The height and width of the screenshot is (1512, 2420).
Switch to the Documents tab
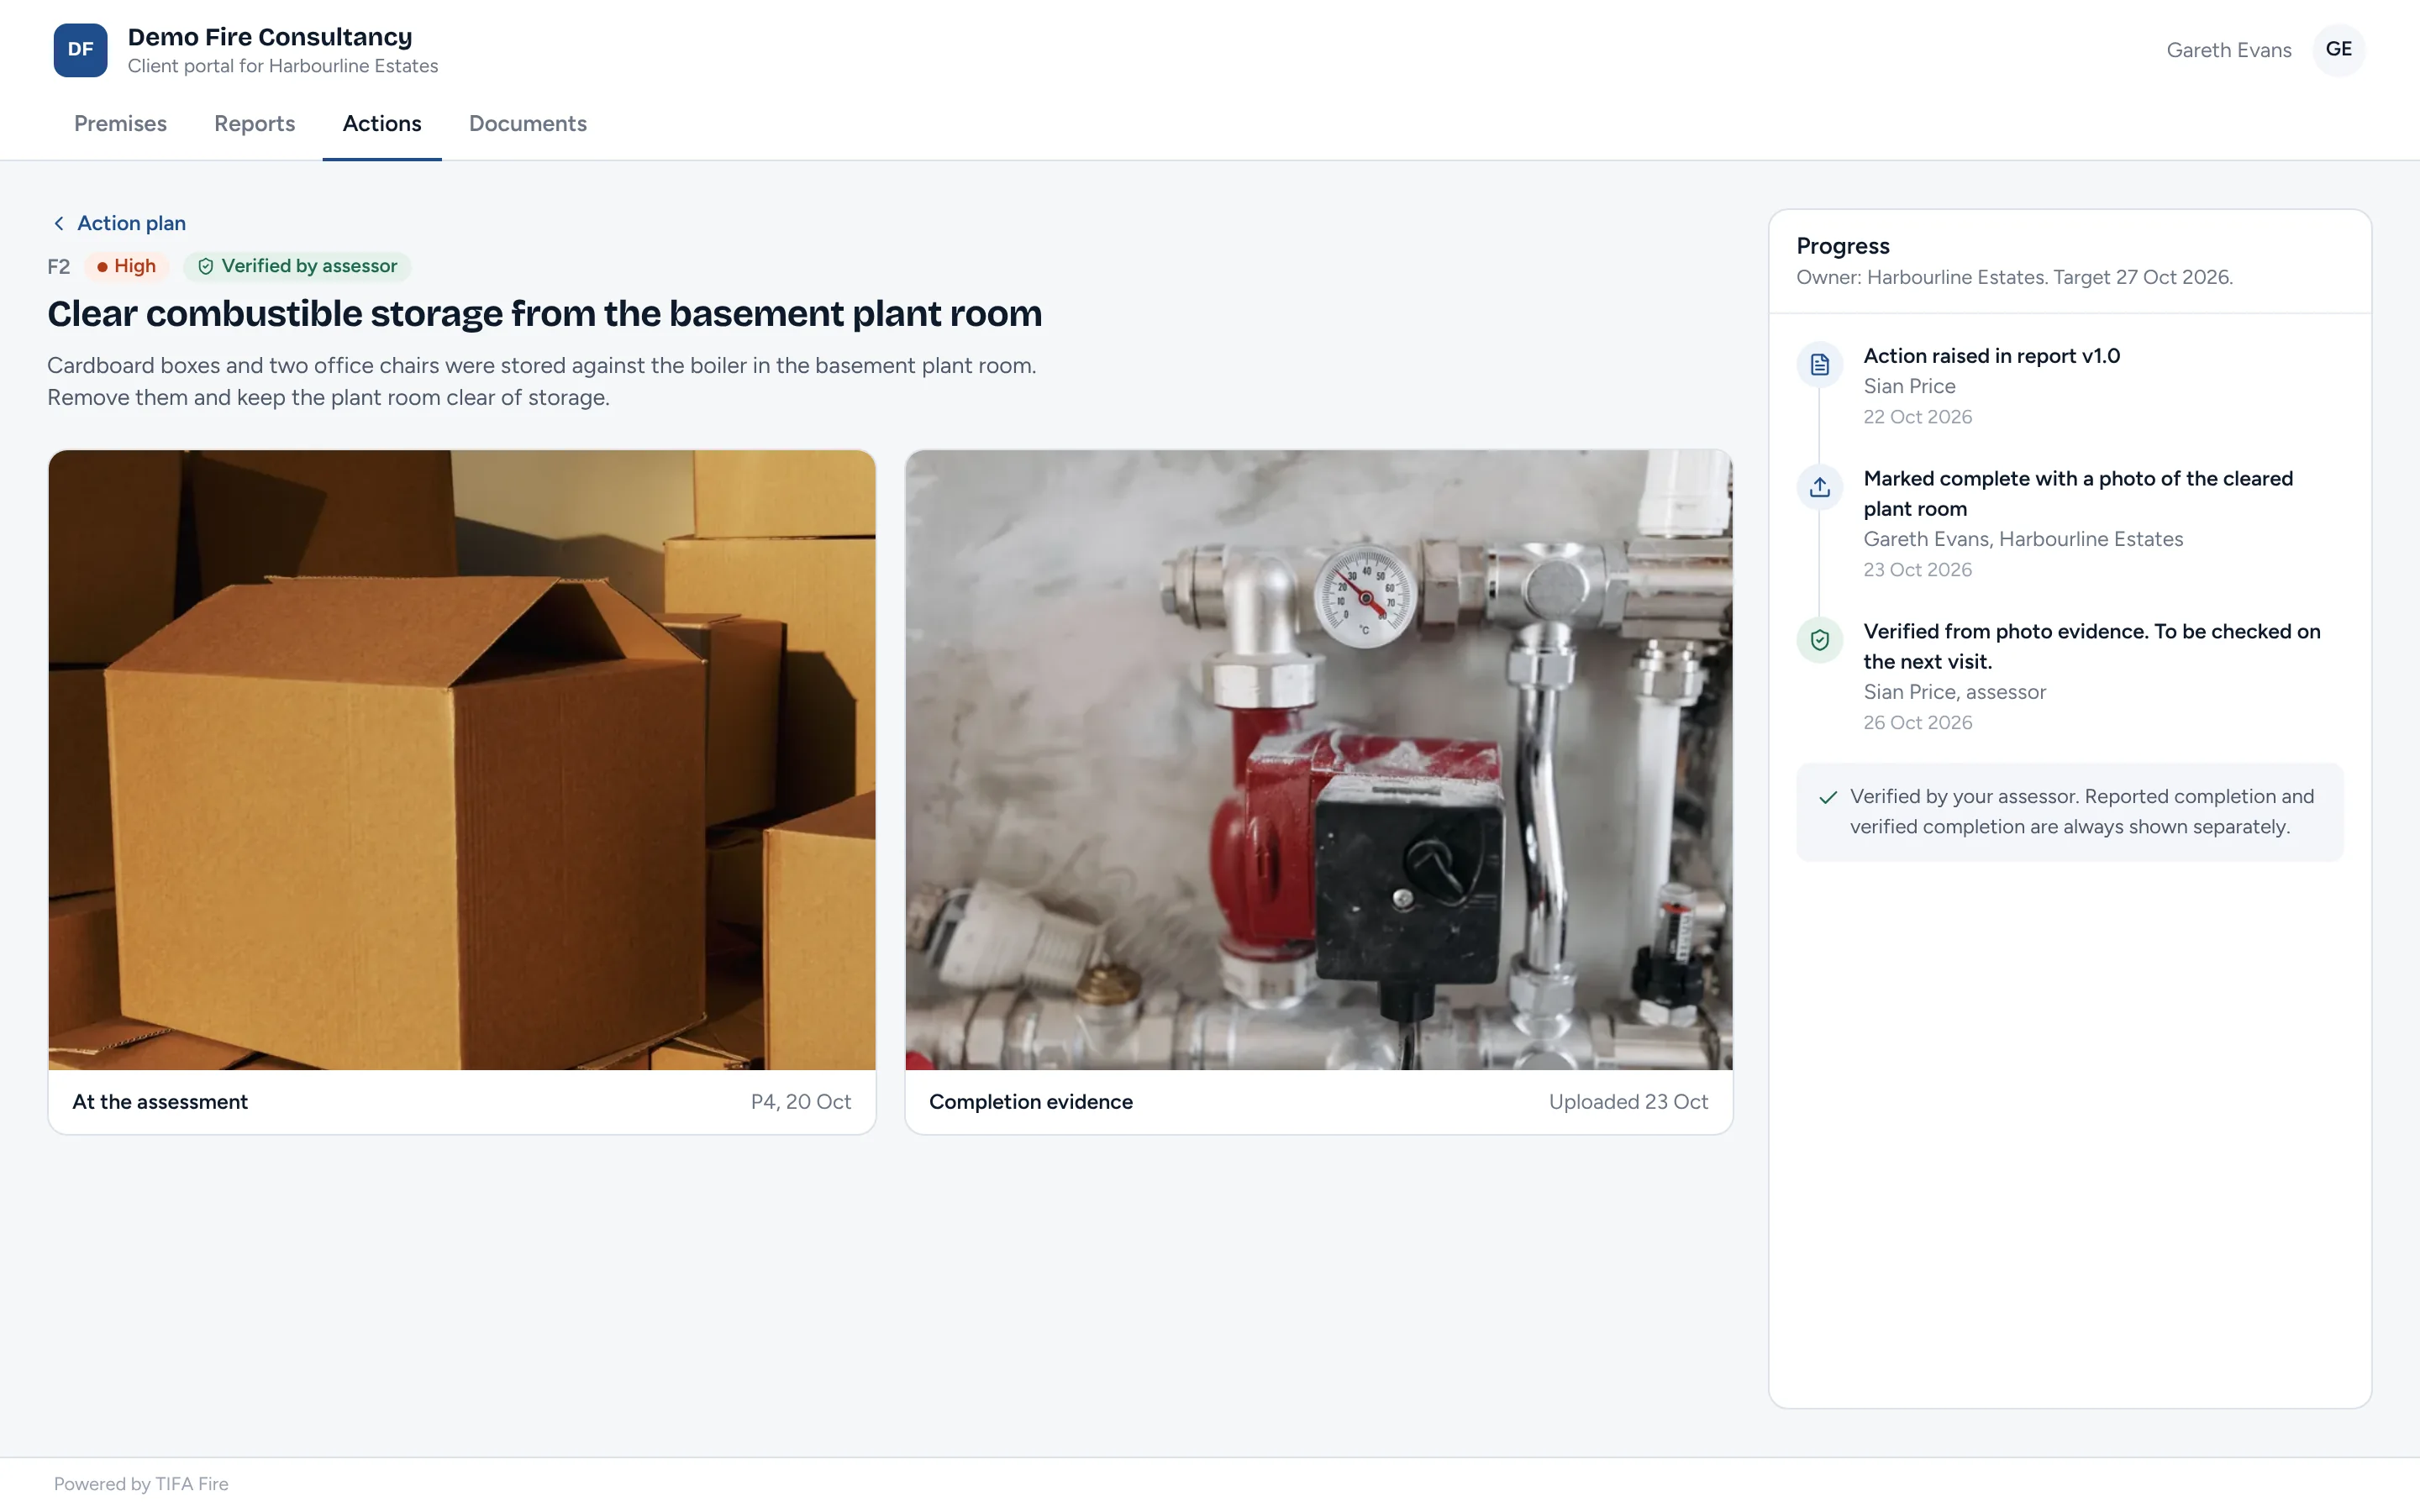point(528,124)
